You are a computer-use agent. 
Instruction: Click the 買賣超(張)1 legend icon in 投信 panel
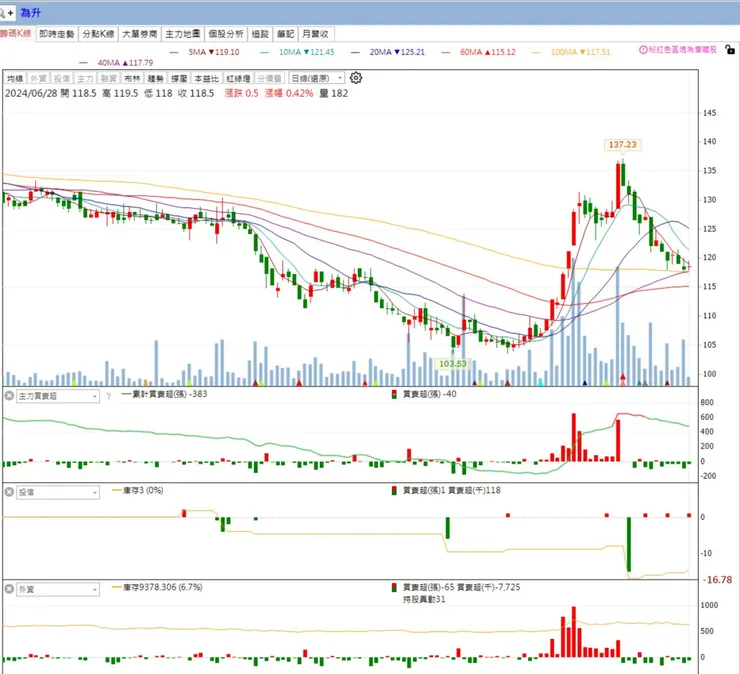(x=394, y=490)
